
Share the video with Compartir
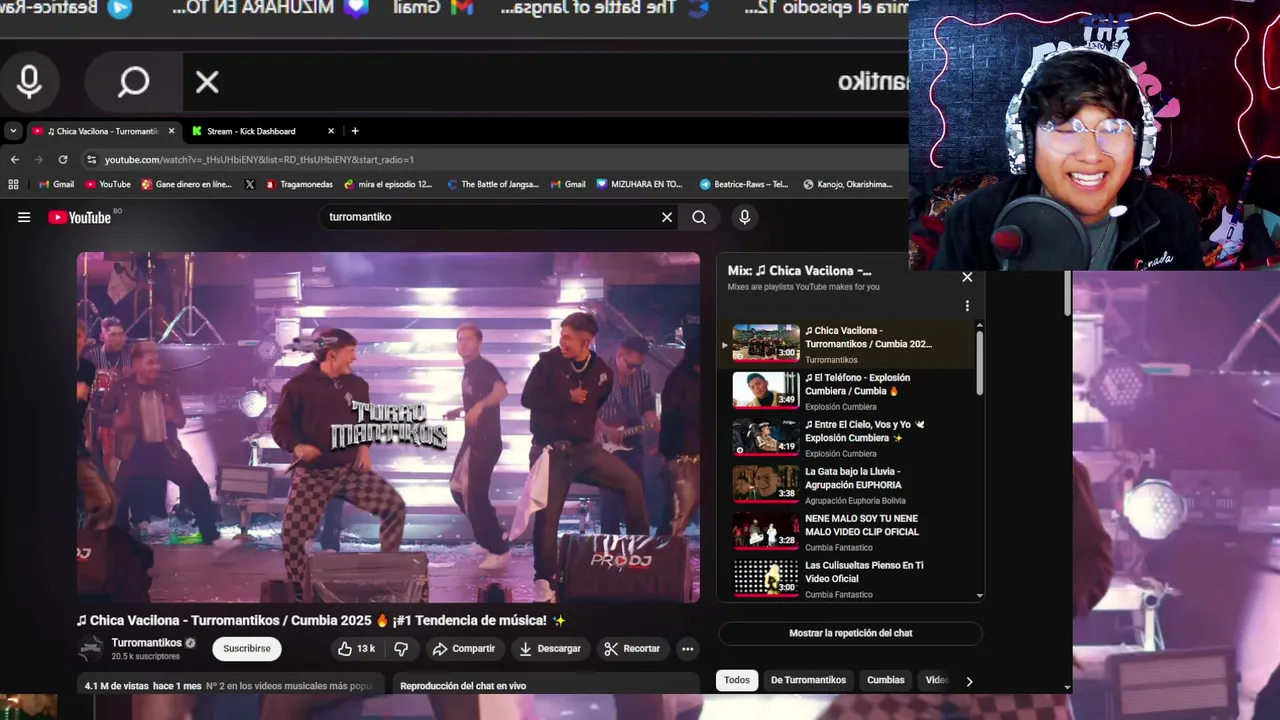click(x=463, y=648)
